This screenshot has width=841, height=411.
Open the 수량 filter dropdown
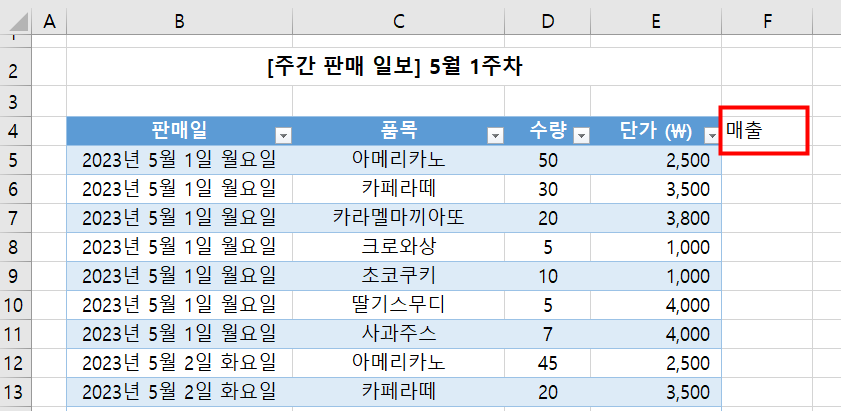click(581, 136)
